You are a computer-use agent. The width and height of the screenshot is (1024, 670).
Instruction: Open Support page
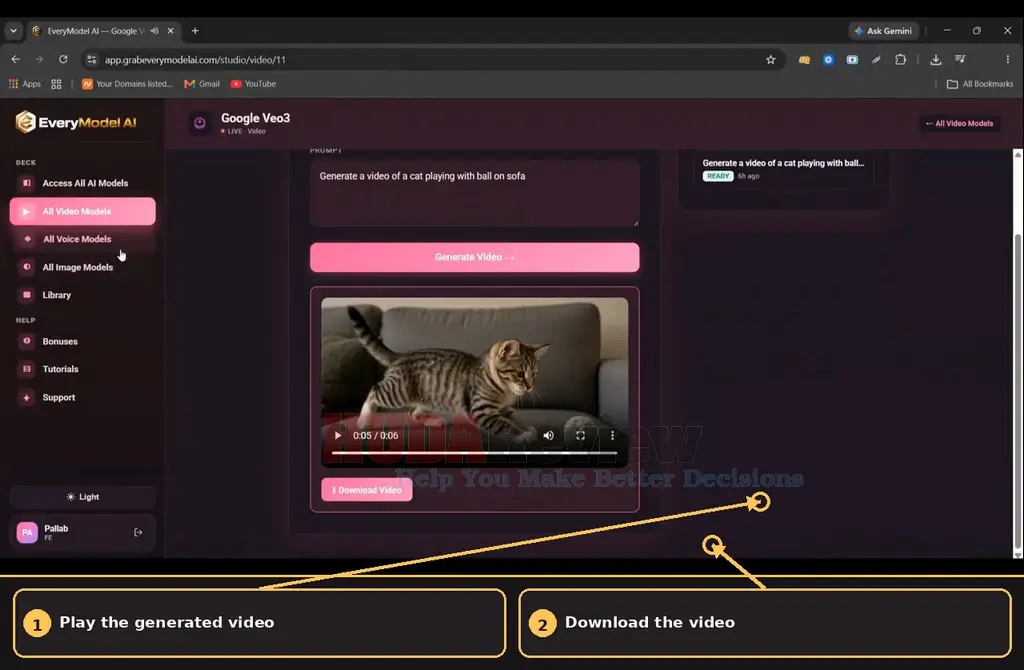click(83, 397)
